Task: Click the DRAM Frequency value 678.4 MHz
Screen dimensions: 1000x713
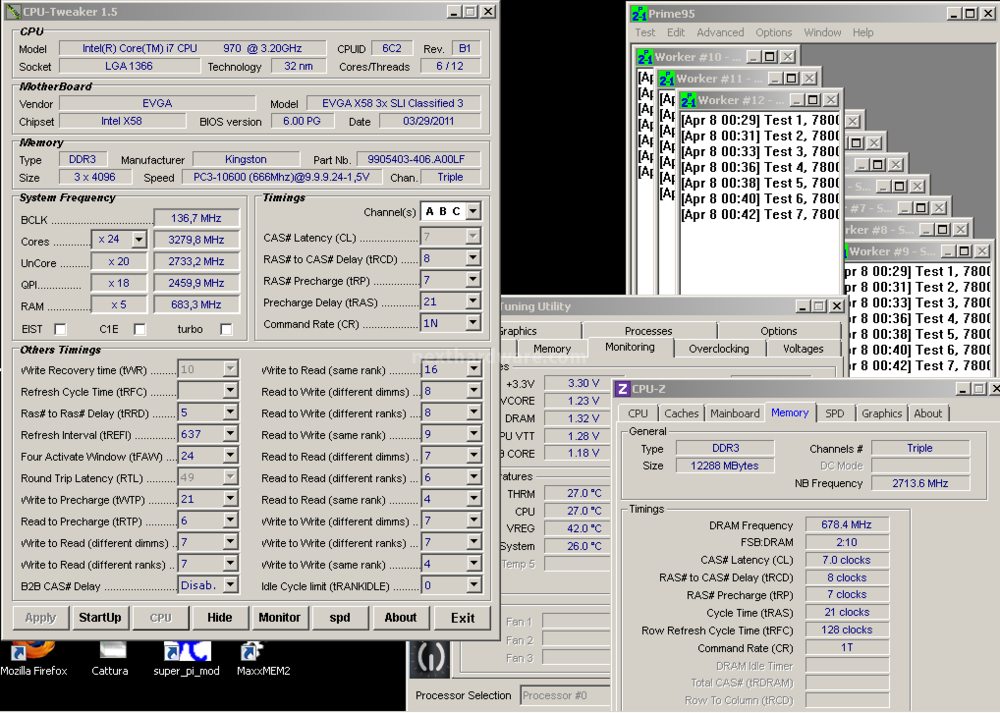Action: [x=846, y=524]
